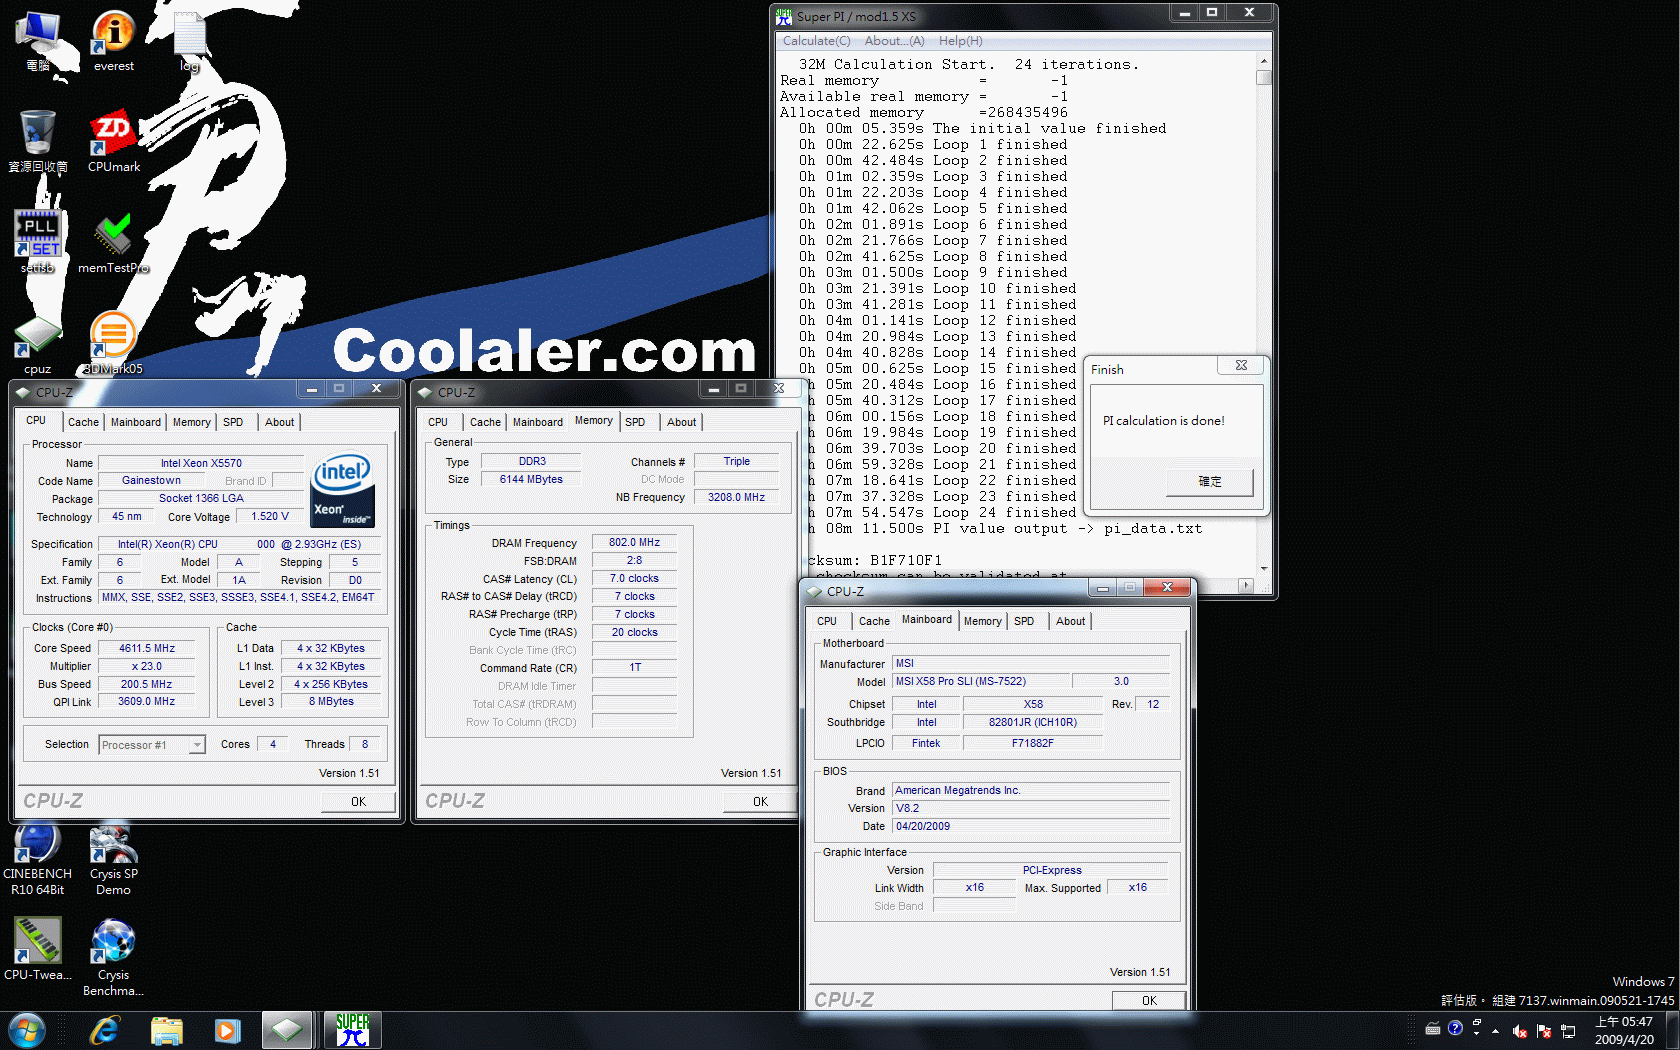Open the Computer desktop icon
The image size is (1680, 1050).
pos(38,41)
